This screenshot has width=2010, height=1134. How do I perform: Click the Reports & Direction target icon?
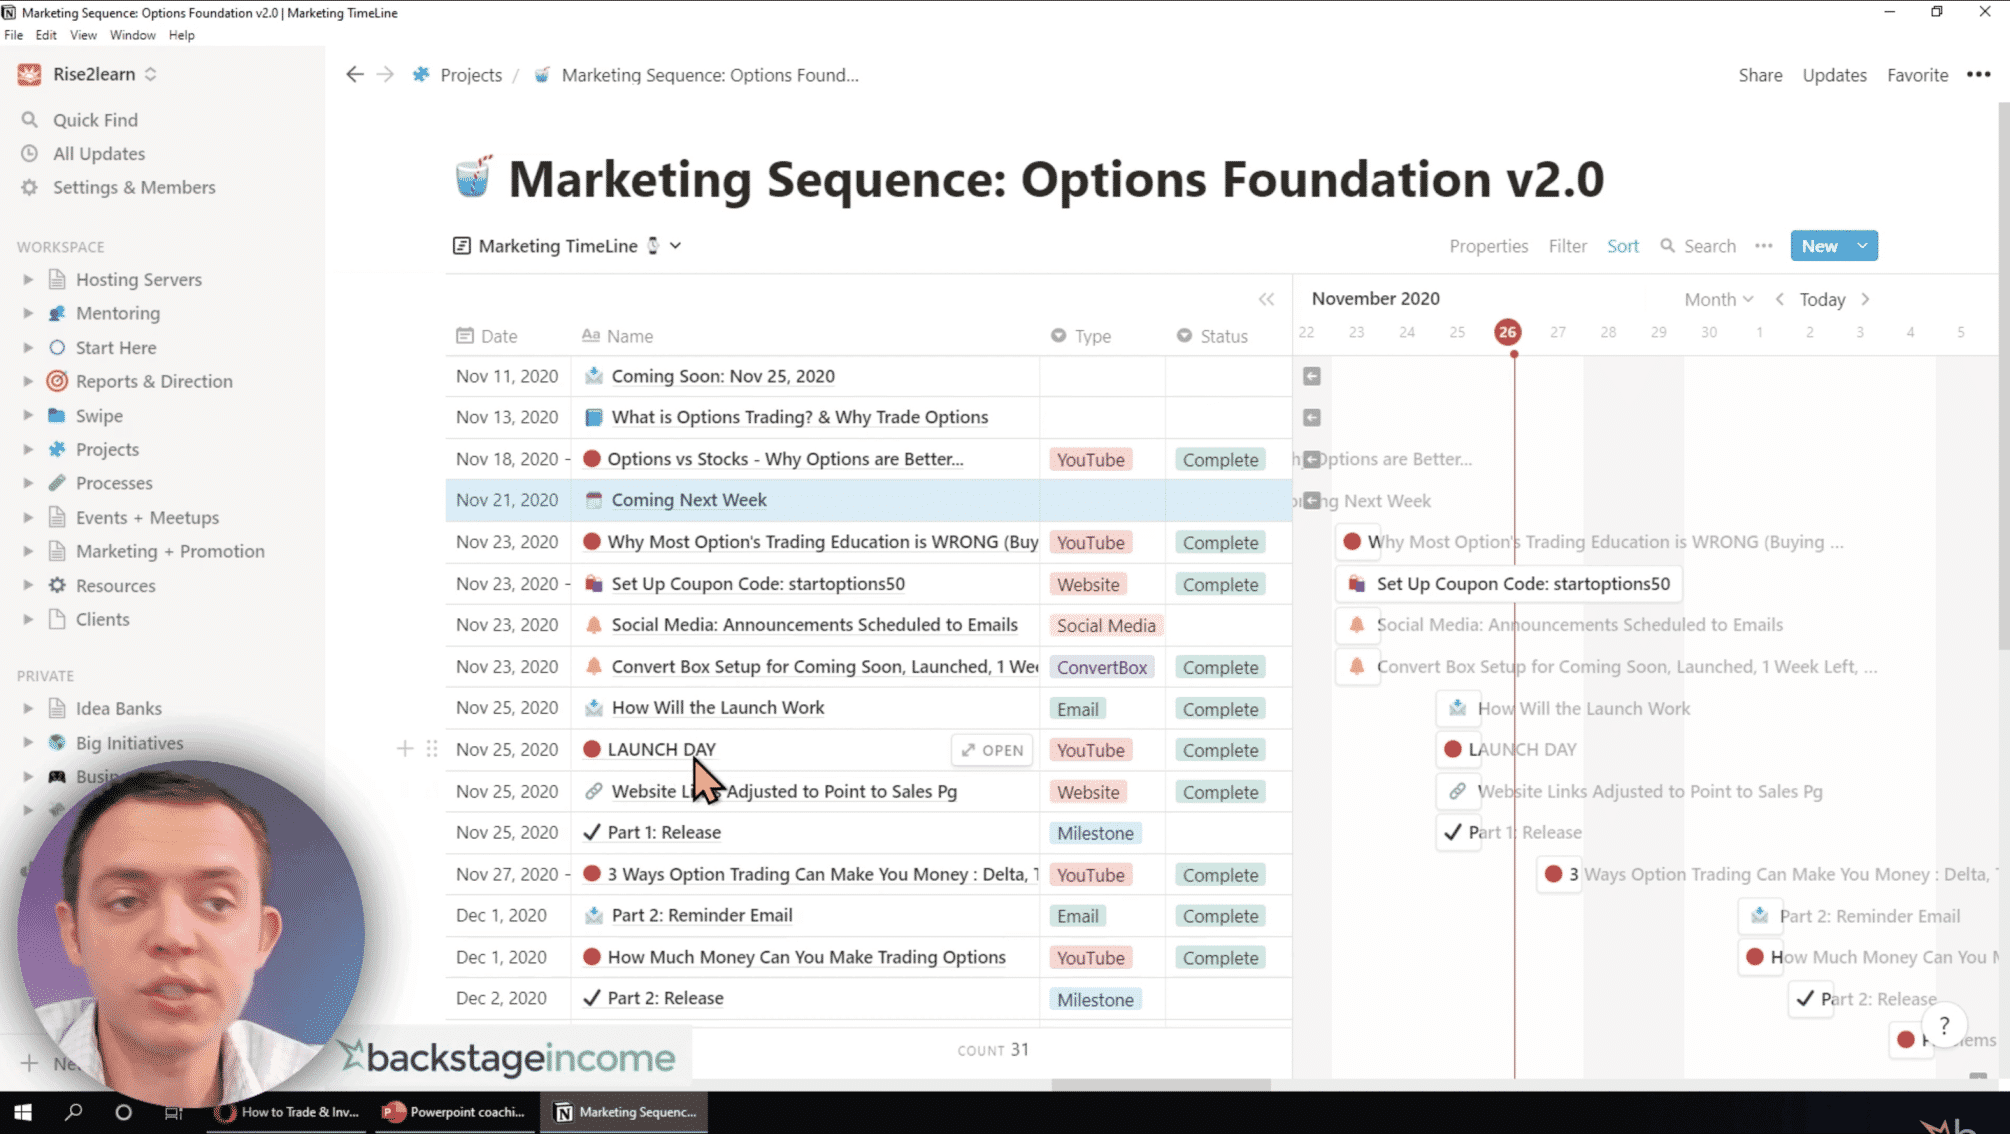[x=57, y=381]
